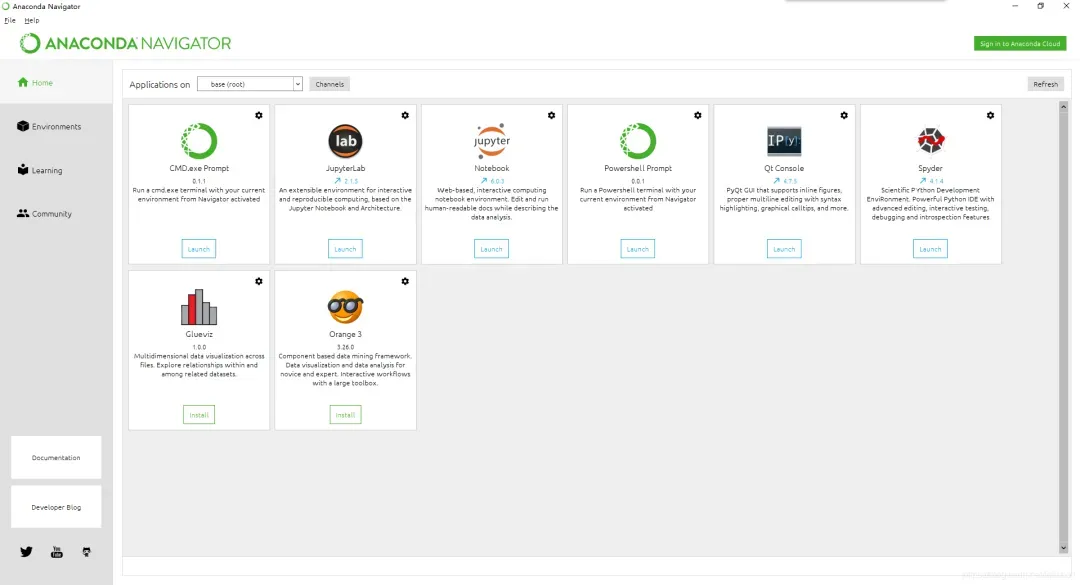Click the CMD.exe Prompt application logo

pos(199,141)
